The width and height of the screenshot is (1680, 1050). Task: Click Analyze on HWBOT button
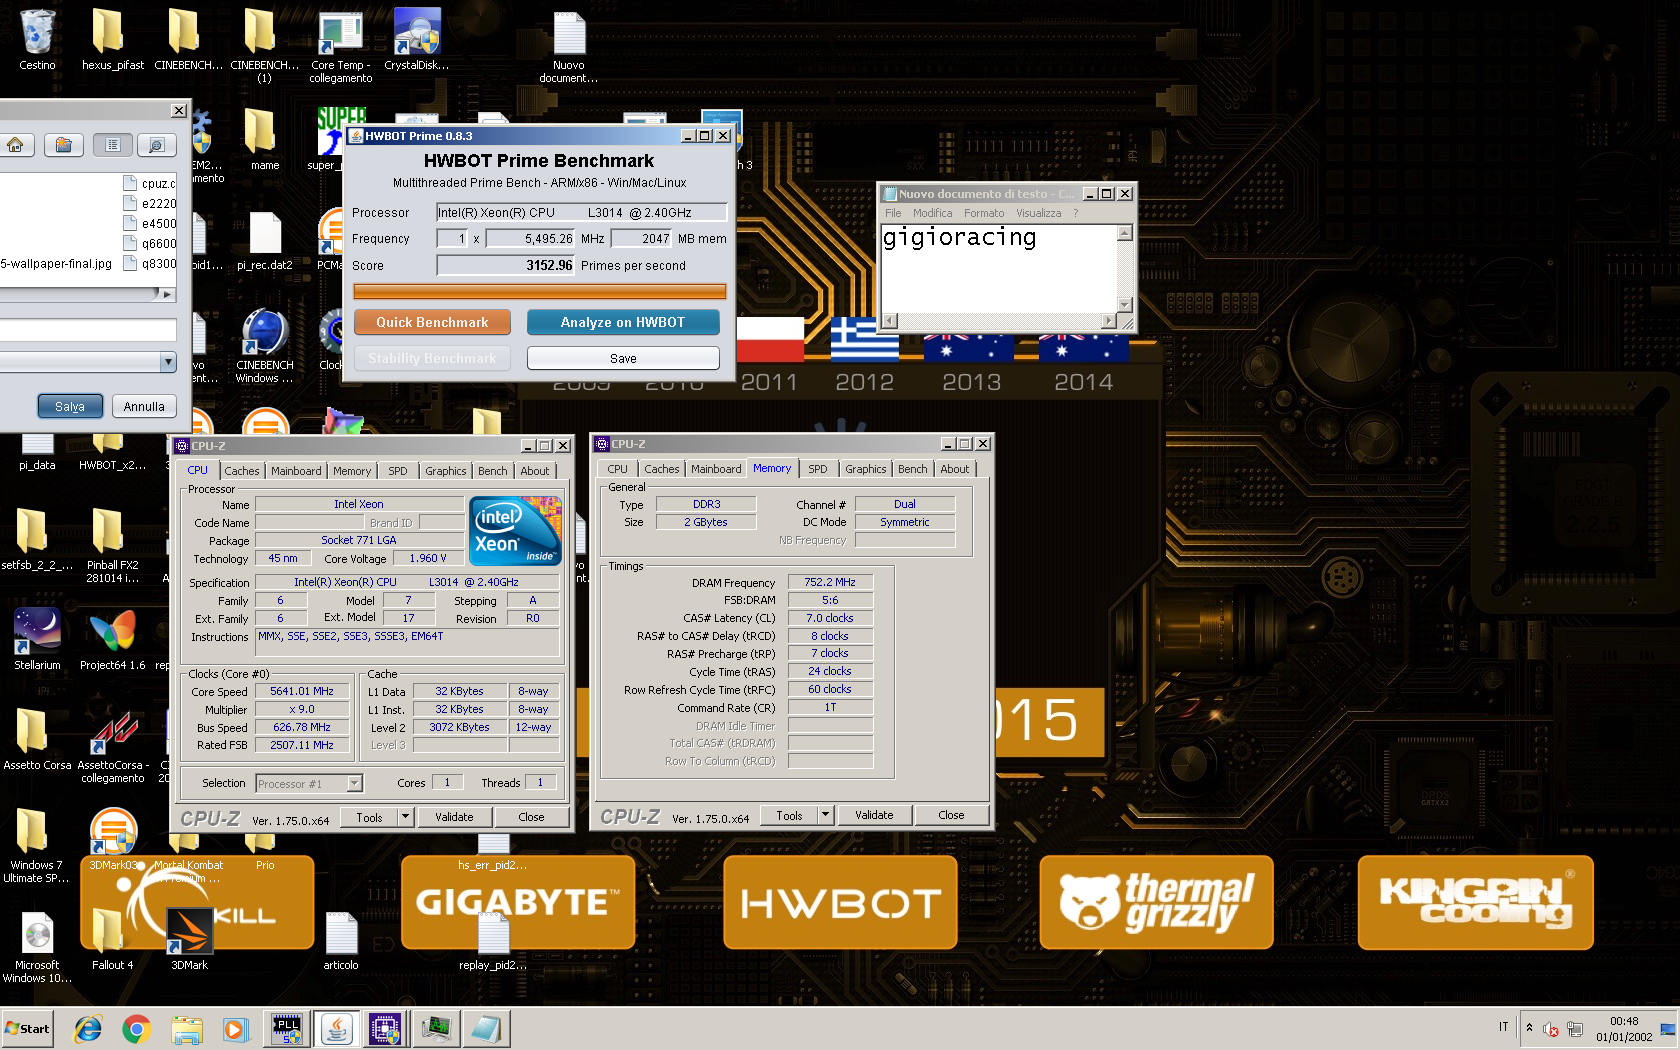623,322
